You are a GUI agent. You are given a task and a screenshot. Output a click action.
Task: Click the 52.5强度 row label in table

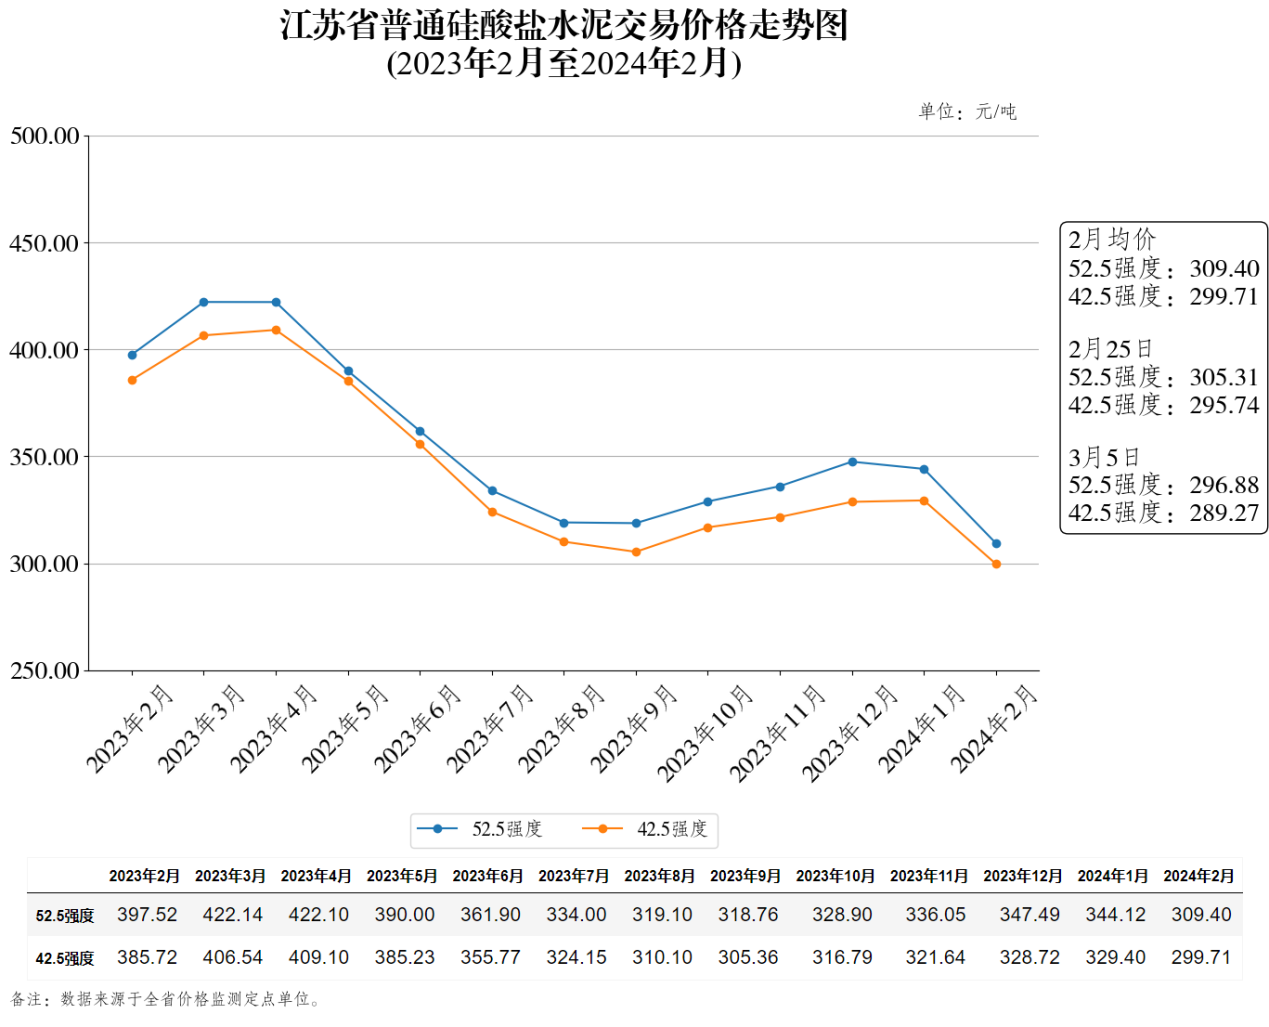pos(65,916)
